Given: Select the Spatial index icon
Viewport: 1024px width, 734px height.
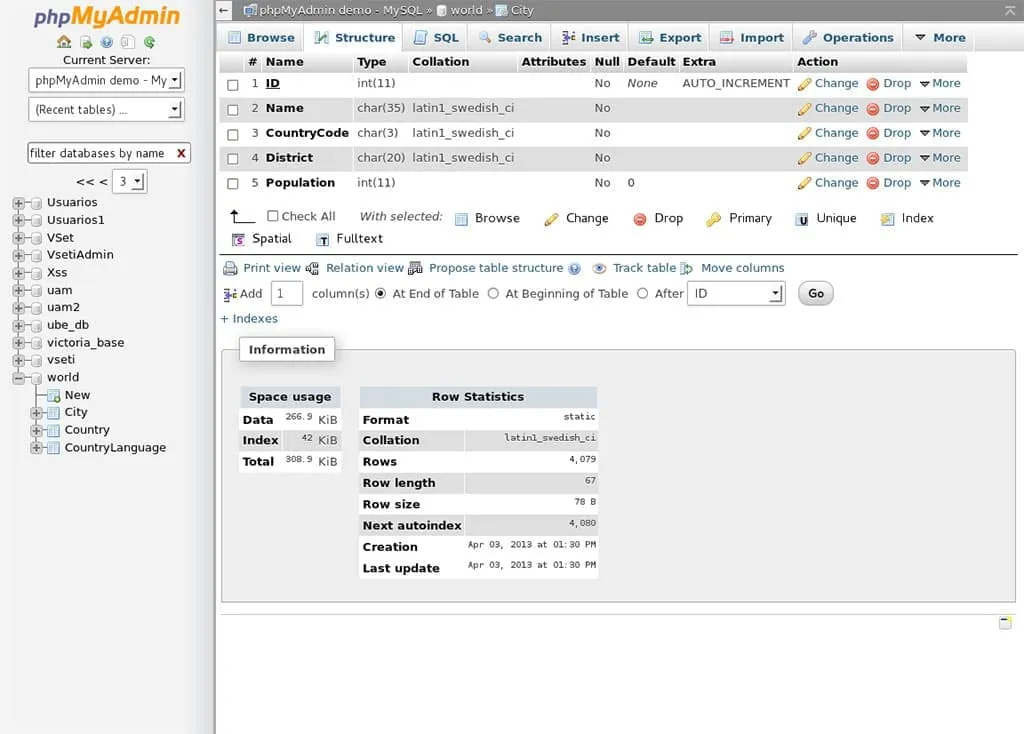Looking at the screenshot, I should [240, 239].
